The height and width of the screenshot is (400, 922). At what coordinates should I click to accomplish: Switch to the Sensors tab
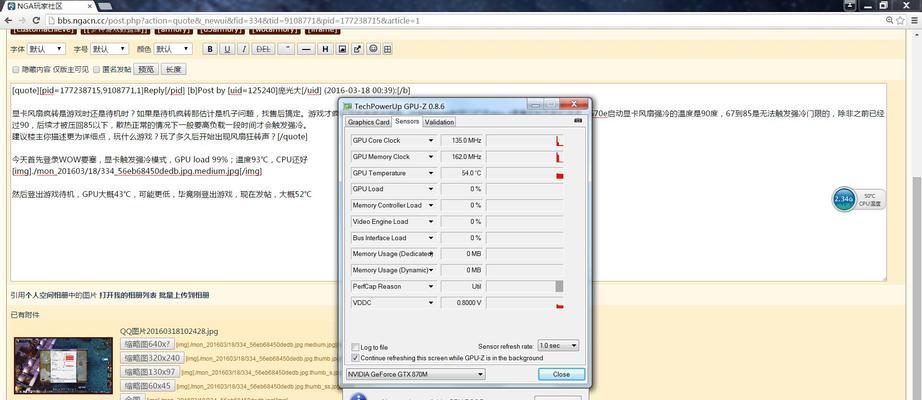click(407, 121)
